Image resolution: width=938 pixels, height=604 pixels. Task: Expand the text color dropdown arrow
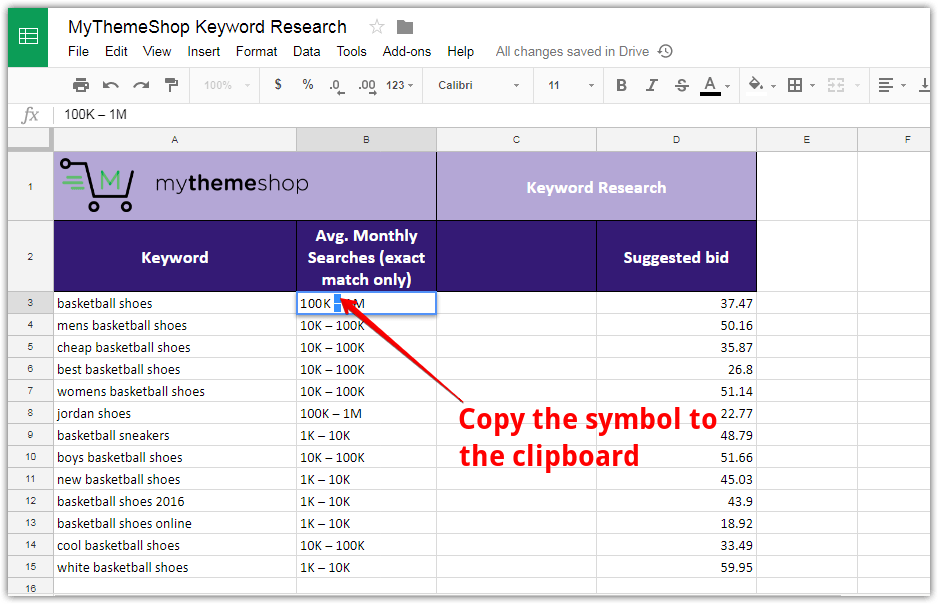(x=727, y=86)
